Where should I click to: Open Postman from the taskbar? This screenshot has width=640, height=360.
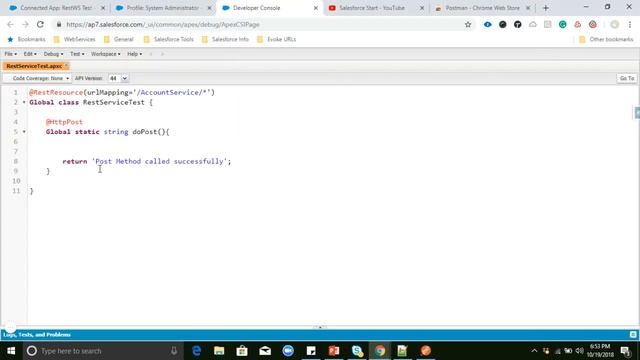click(x=426, y=351)
